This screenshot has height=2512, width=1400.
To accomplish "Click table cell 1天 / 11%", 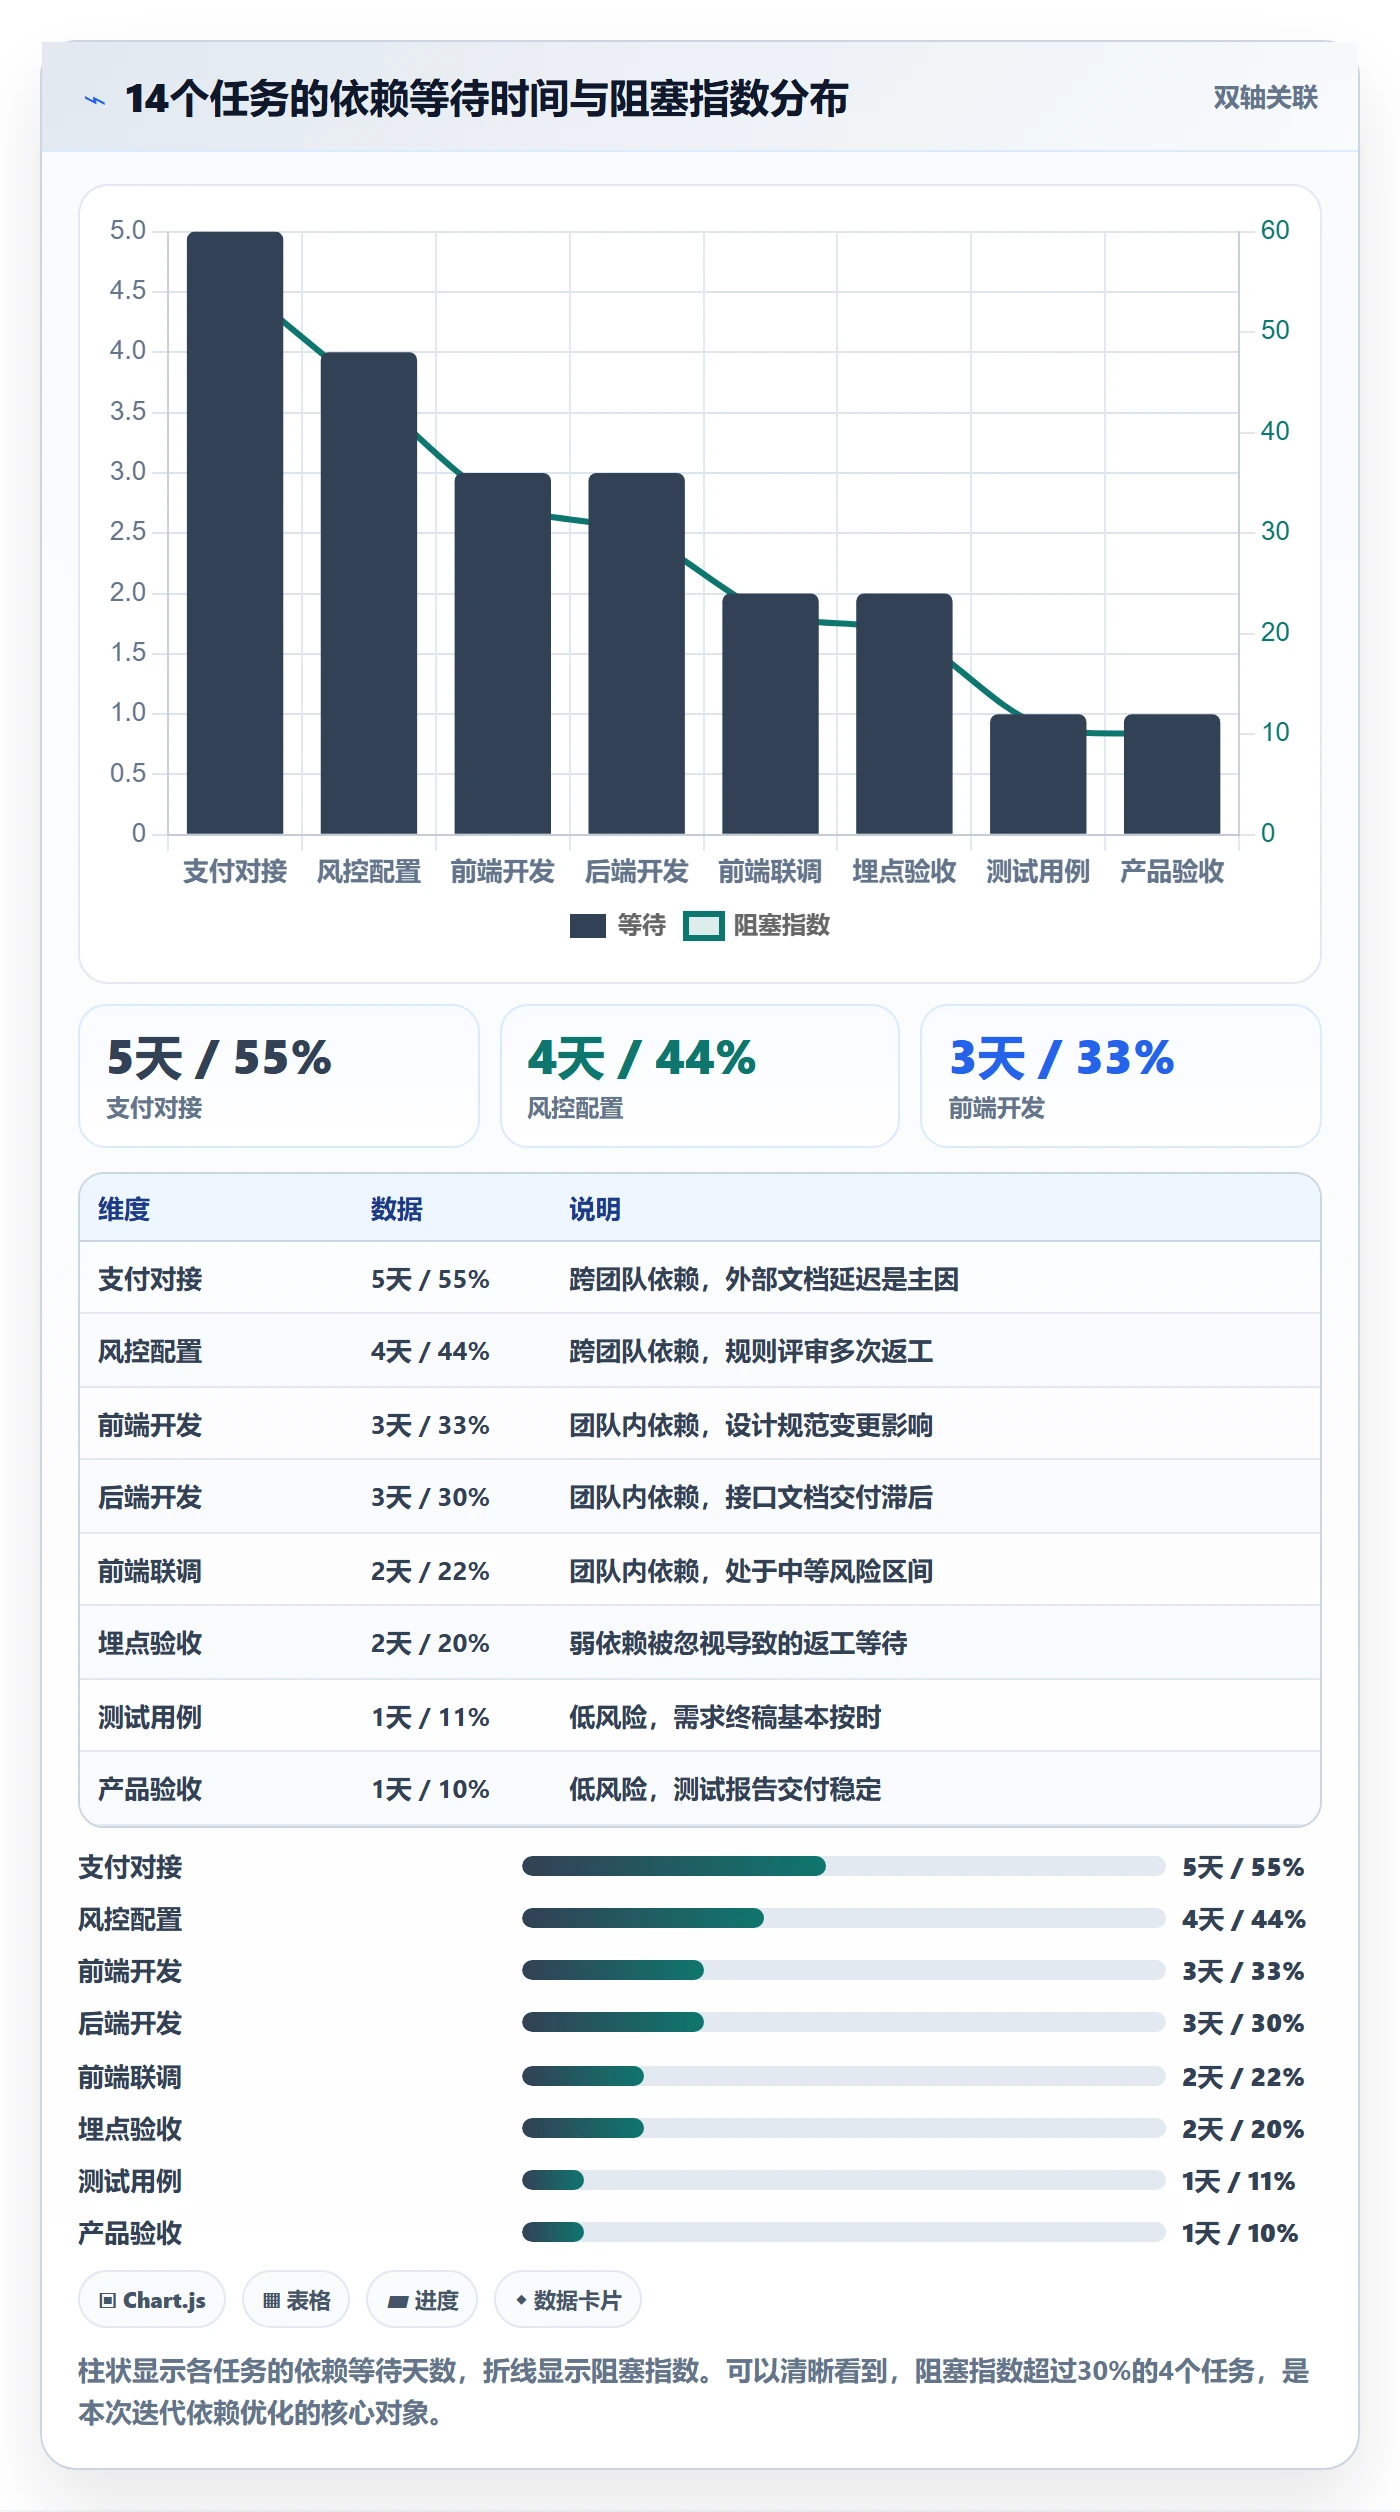I will (x=430, y=1717).
